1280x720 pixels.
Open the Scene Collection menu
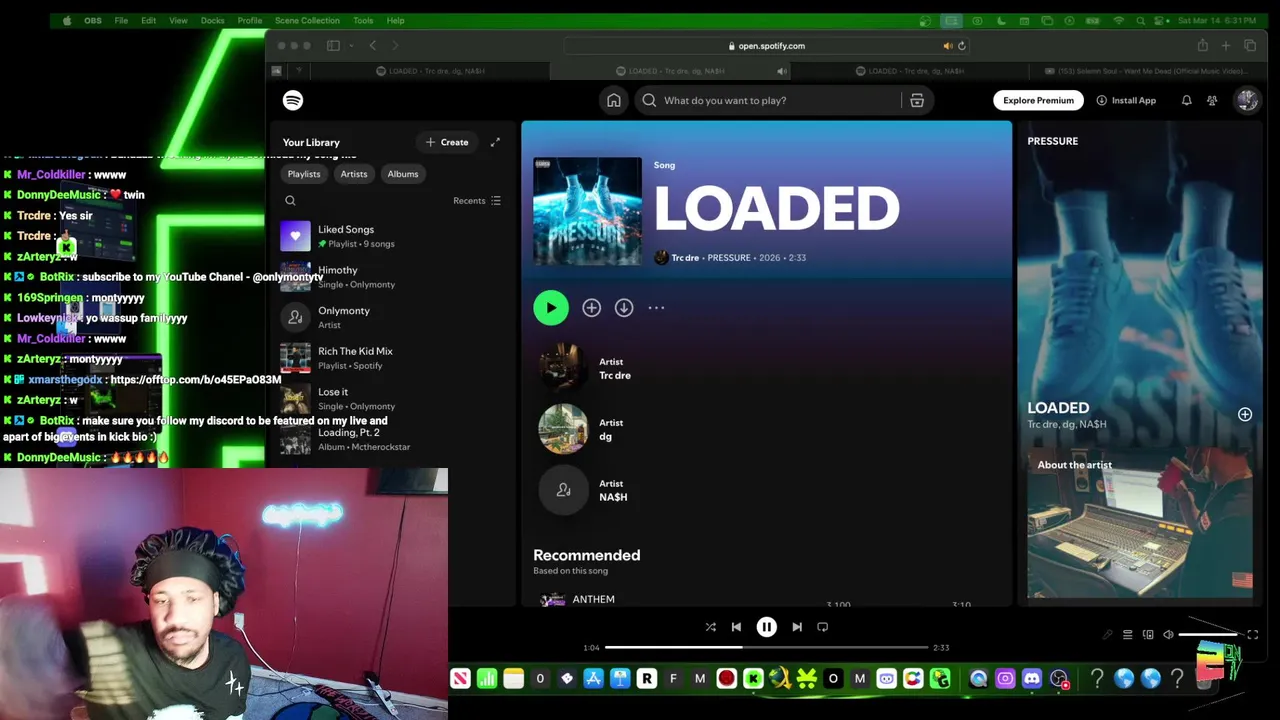(307, 20)
